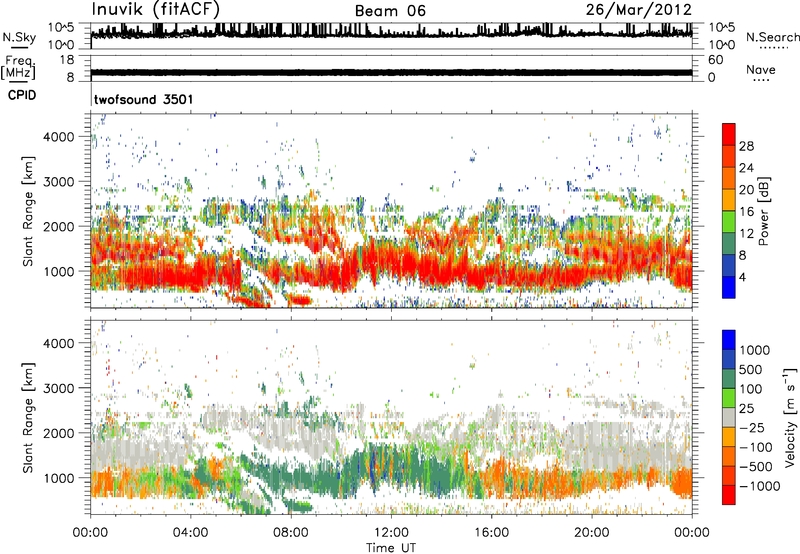Click the '12' Power scale label
The height and width of the screenshot is (554, 800).
pos(746,234)
